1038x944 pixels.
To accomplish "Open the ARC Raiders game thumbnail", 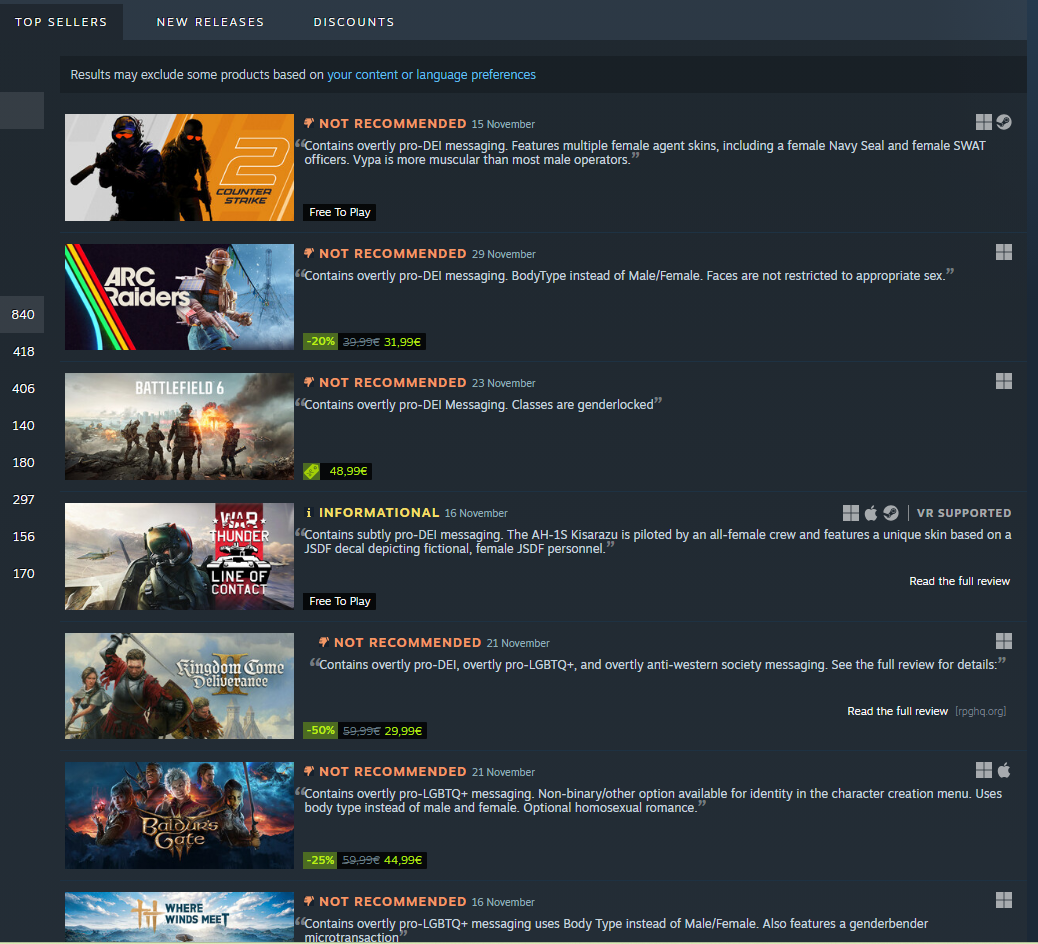I will coord(179,297).
